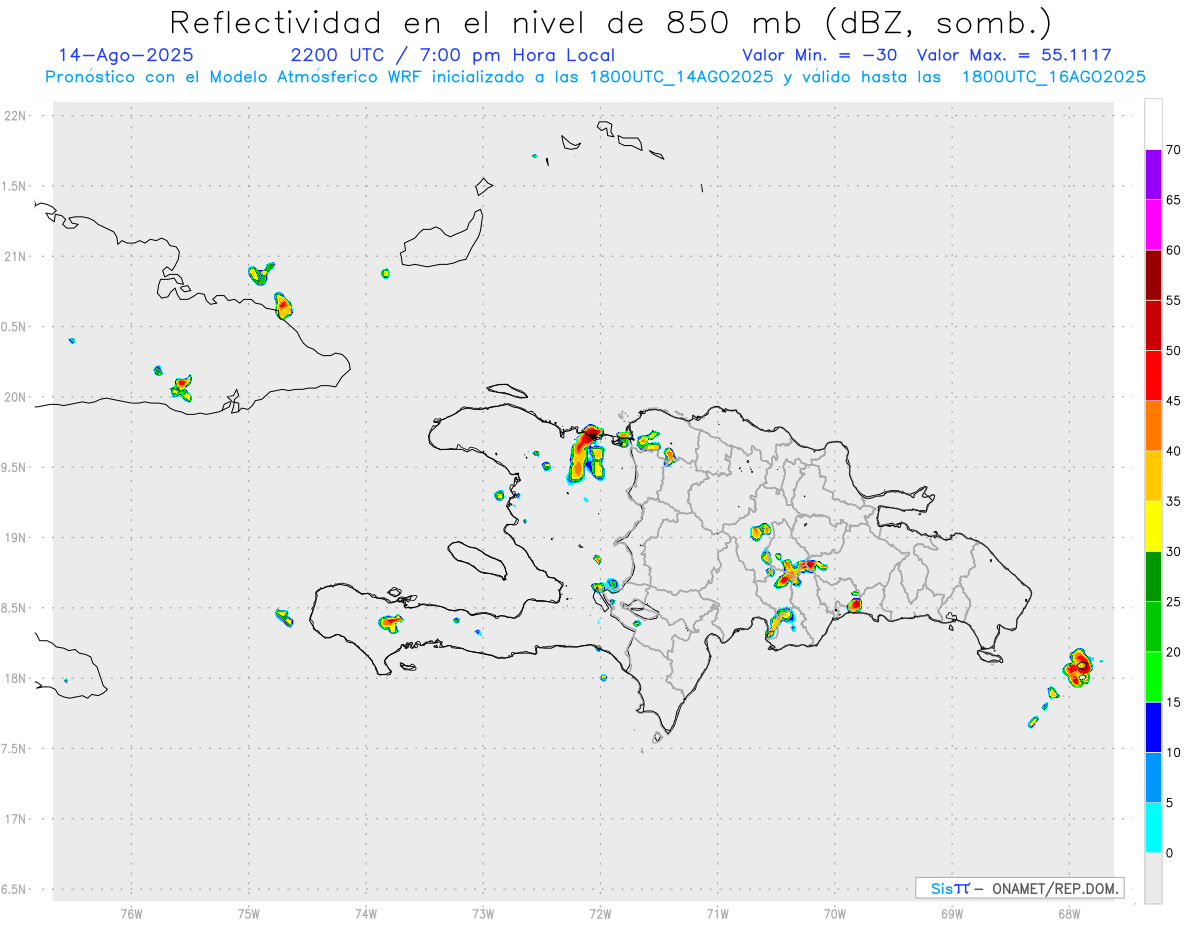
Task: Click the dark blue 10–15 dBZ colorbar segment
Action: (1153, 727)
